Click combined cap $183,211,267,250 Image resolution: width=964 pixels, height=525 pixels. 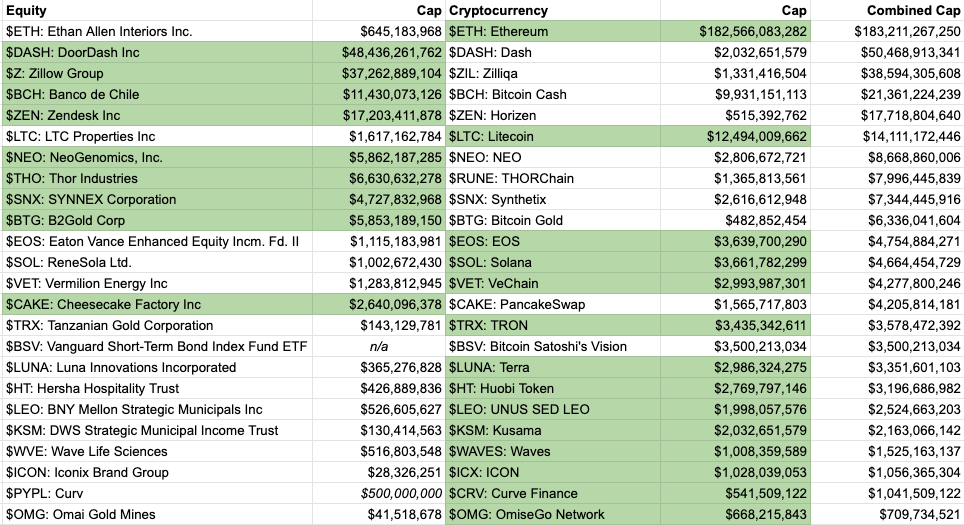[887, 31]
